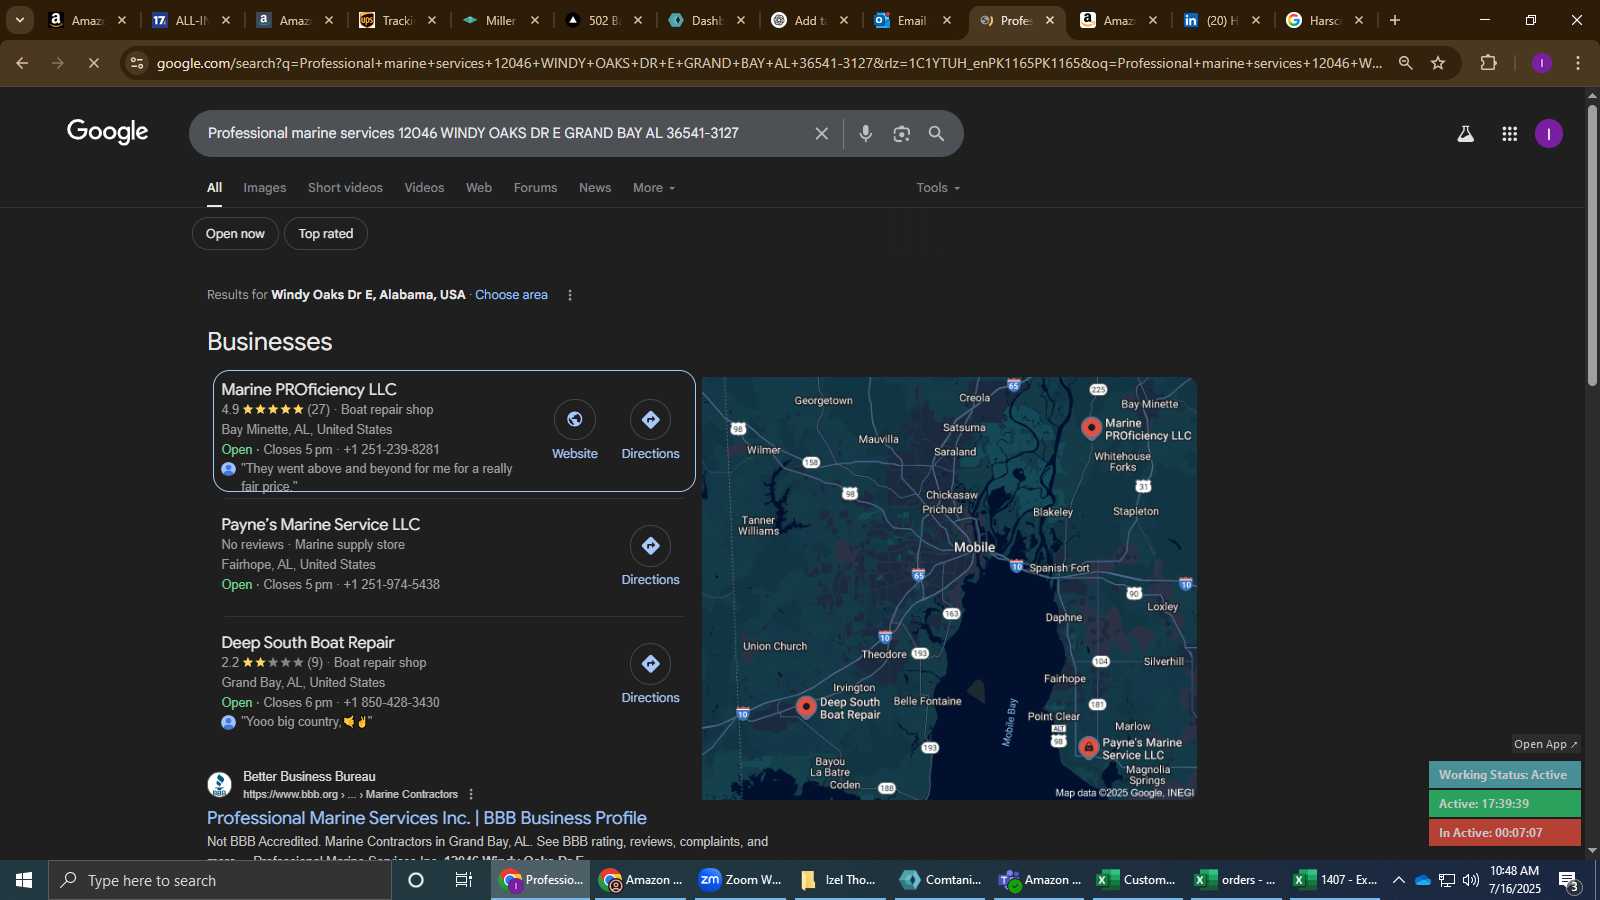Screen dimensions: 1600x900
Task: Click the Choose area link
Action: point(511,295)
